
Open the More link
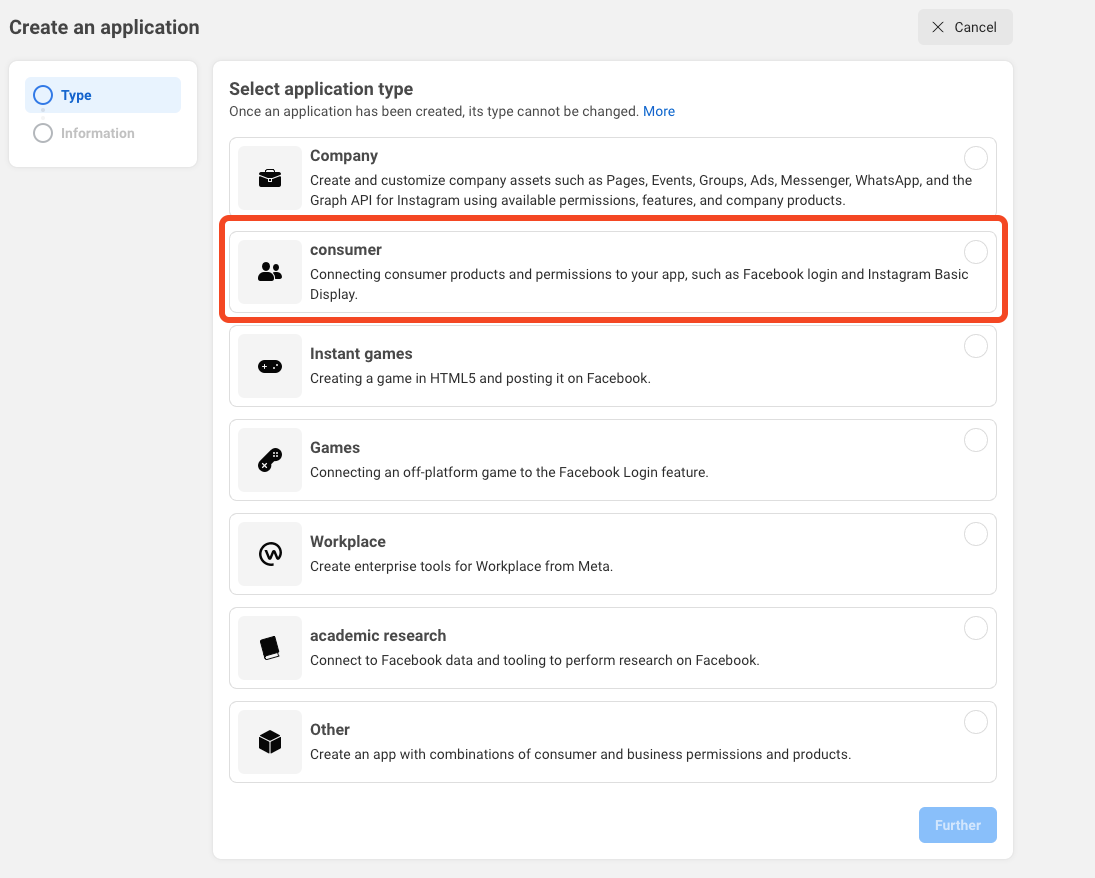(658, 111)
